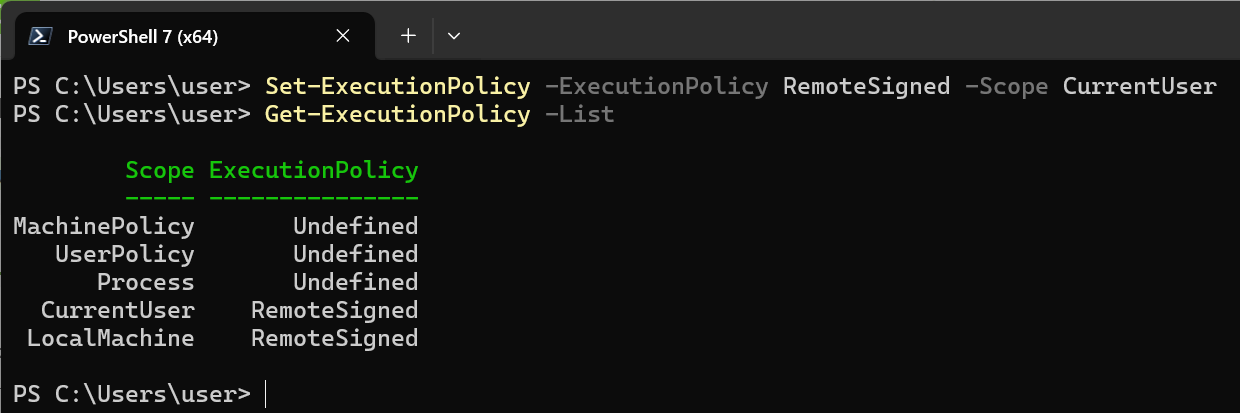This screenshot has width=1240, height=413.
Task: Place cursor at the empty bottom prompt
Action: [x=266, y=394]
